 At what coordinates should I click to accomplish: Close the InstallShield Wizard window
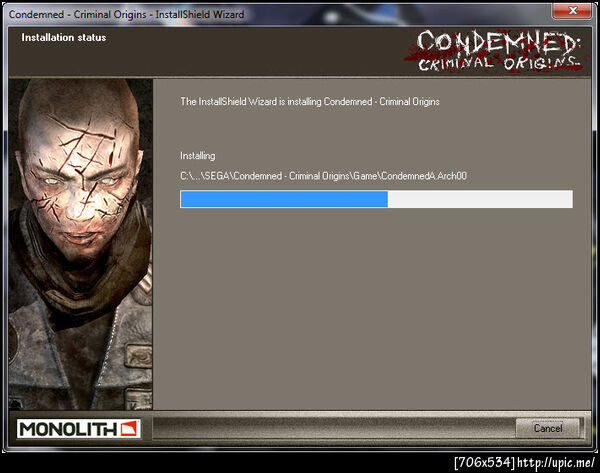click(x=572, y=10)
